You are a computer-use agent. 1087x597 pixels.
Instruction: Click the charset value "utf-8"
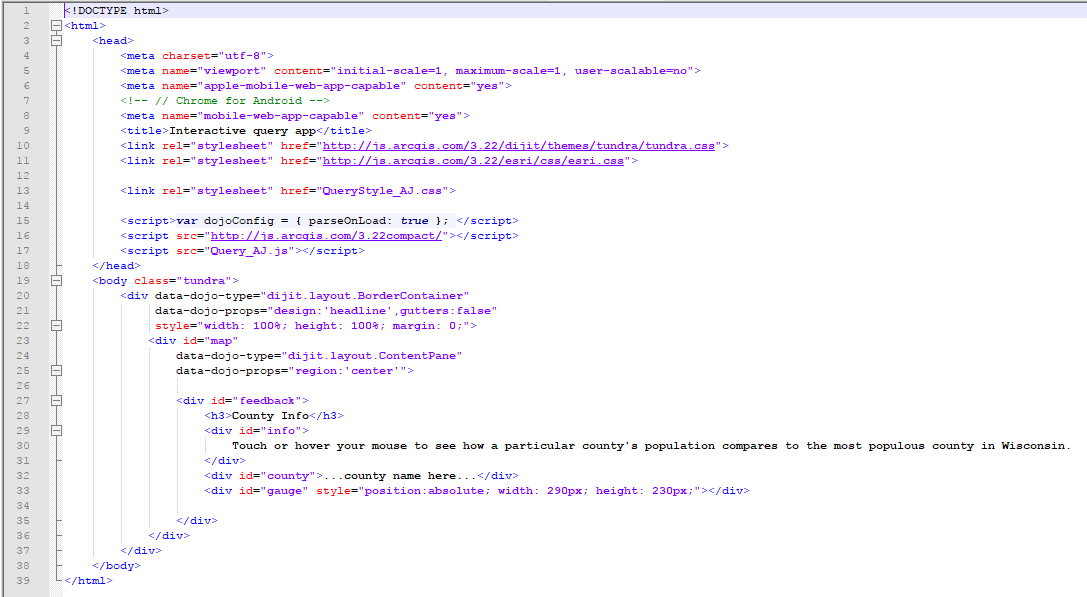[x=243, y=56]
